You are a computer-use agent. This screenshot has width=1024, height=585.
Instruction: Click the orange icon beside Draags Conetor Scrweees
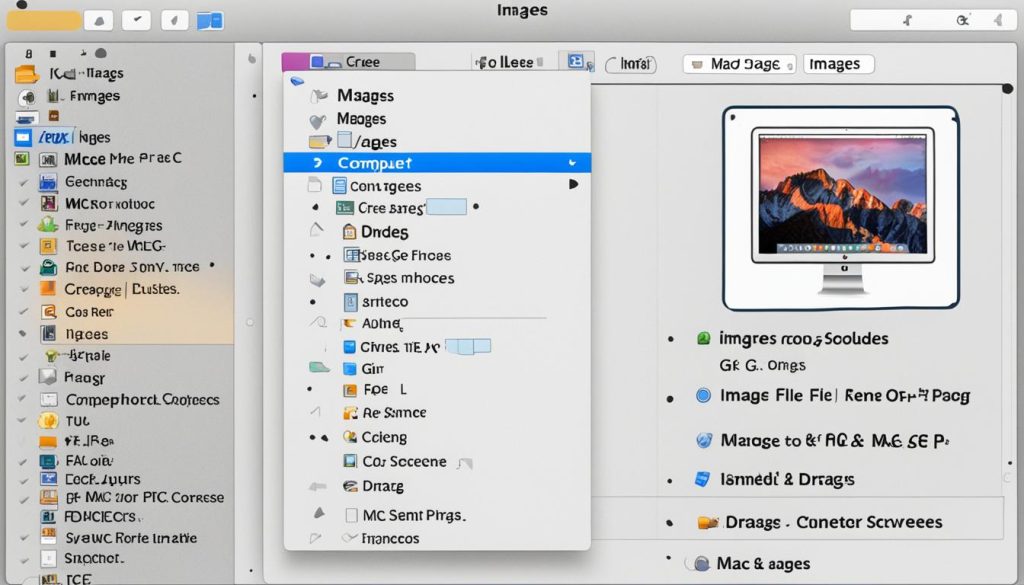click(708, 522)
